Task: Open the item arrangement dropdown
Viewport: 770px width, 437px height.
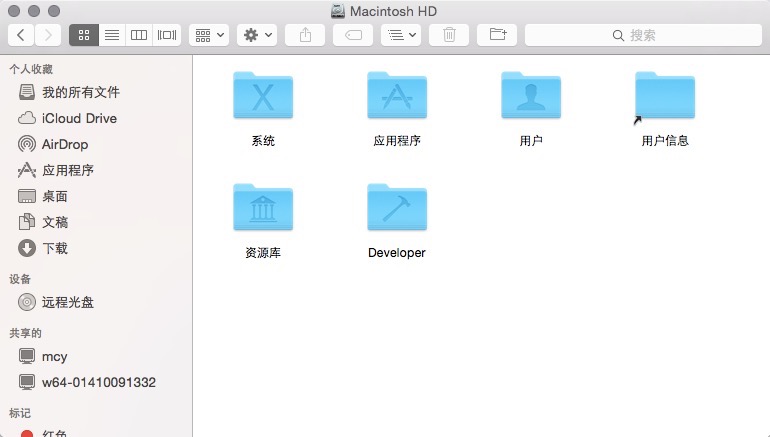Action: pos(209,35)
